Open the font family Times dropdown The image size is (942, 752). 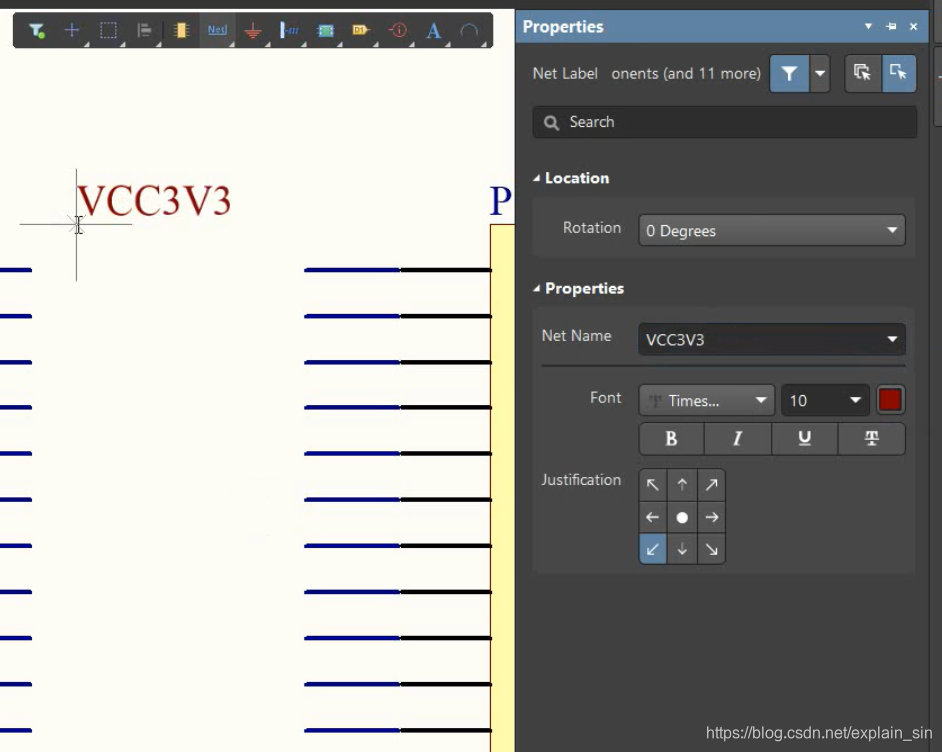706,400
